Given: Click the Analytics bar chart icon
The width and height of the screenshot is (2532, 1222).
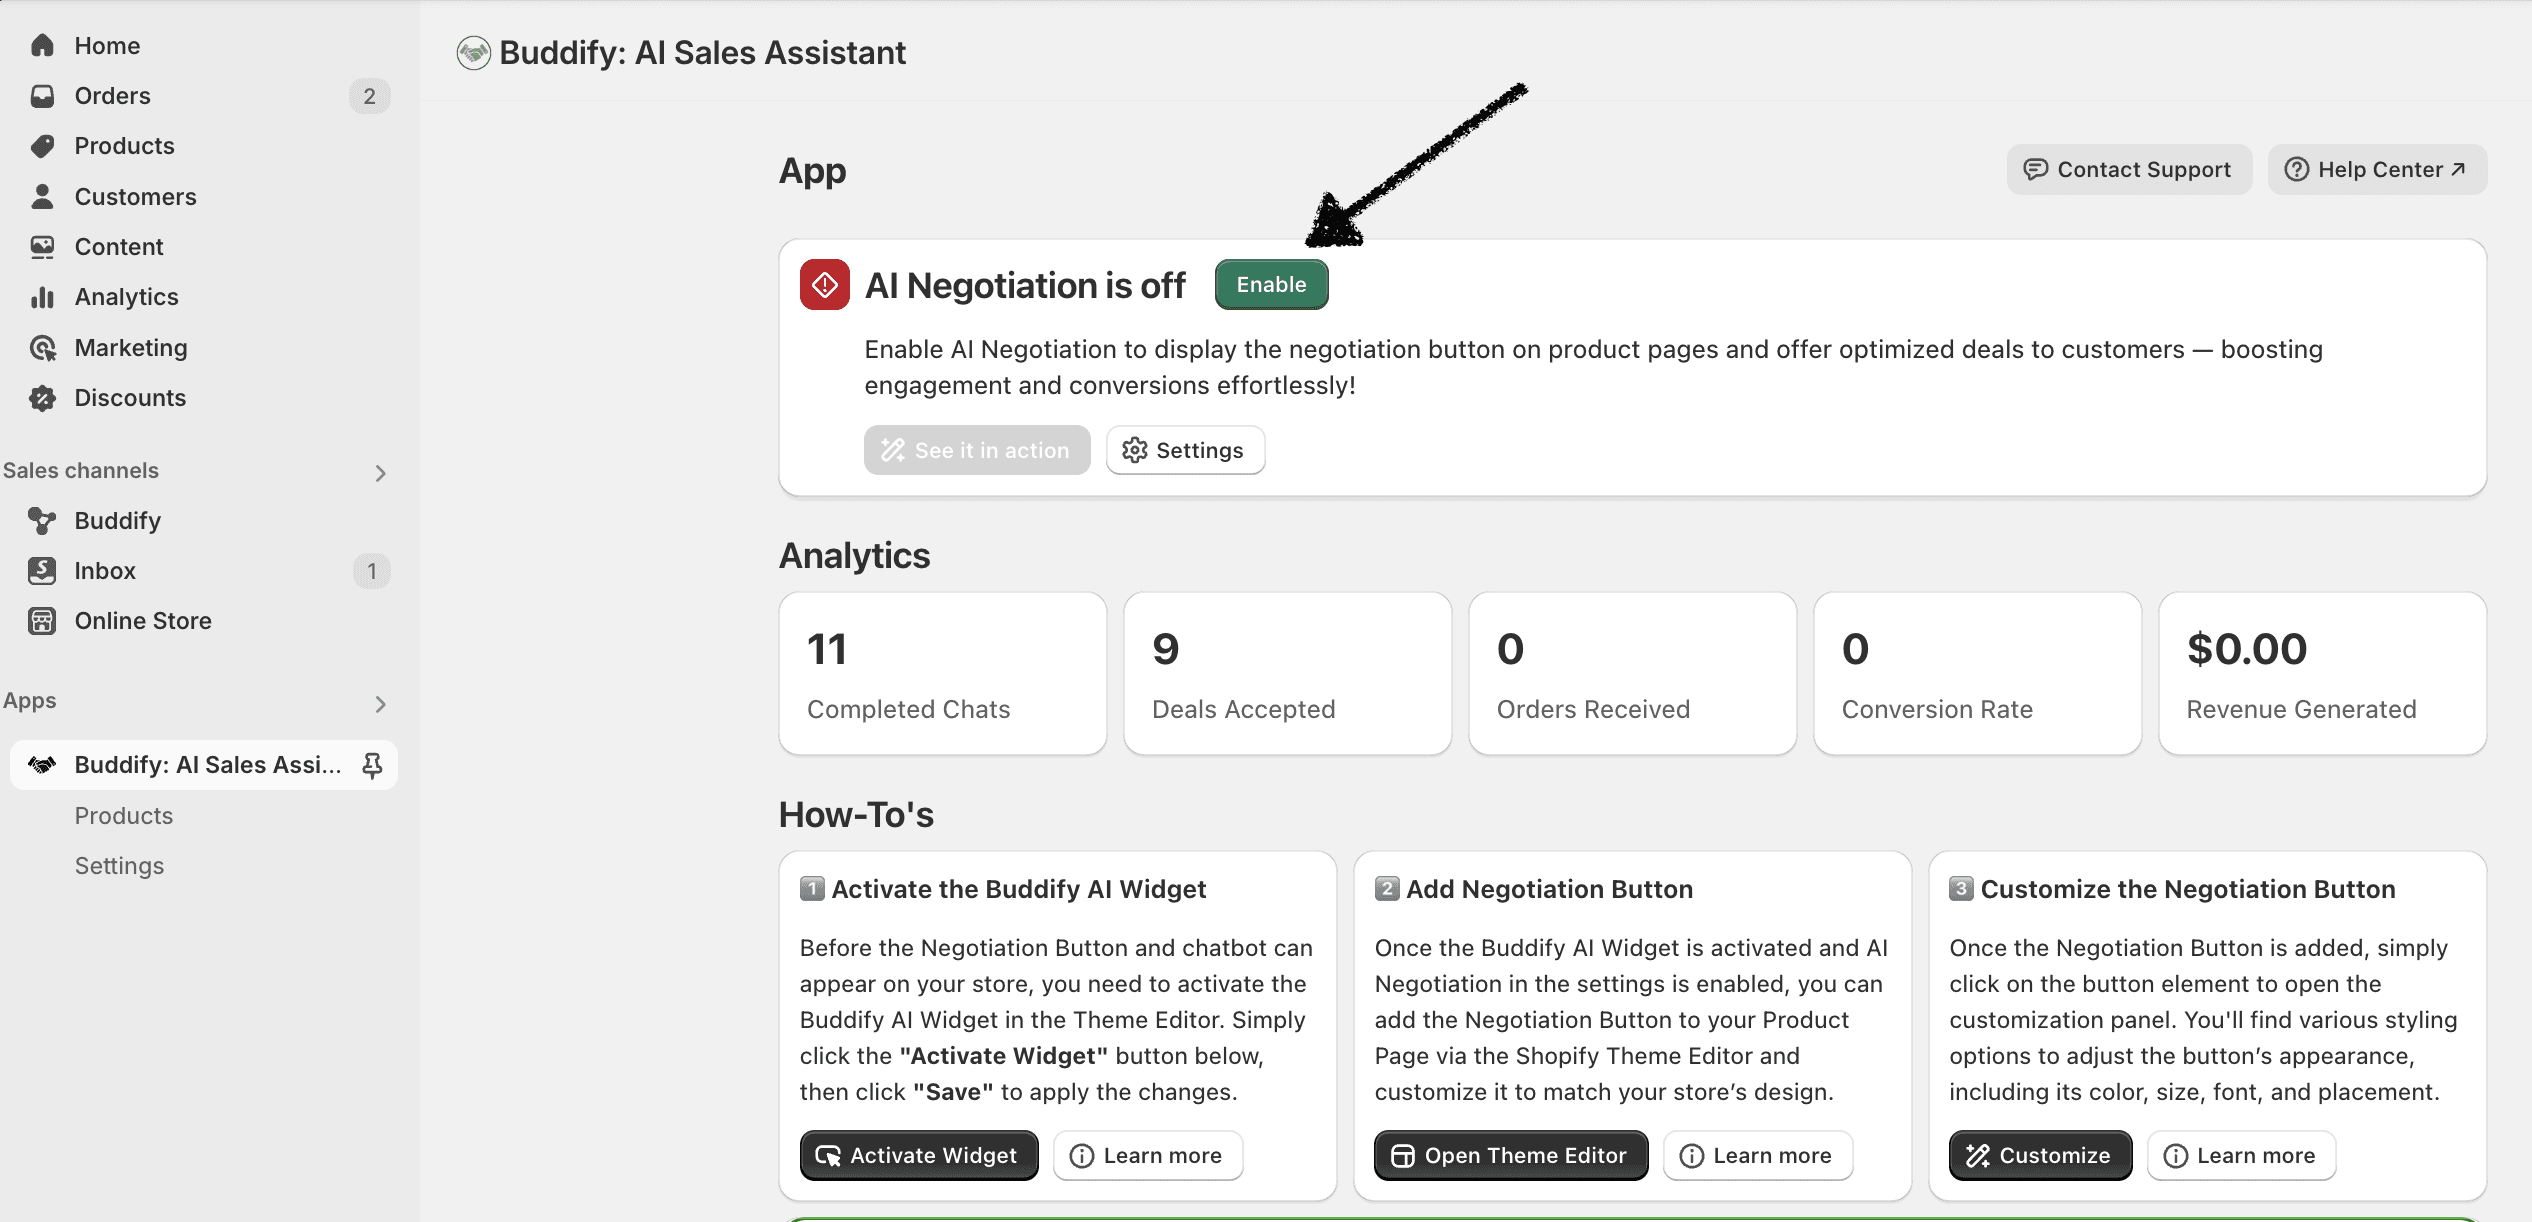Looking at the screenshot, I should 42,297.
